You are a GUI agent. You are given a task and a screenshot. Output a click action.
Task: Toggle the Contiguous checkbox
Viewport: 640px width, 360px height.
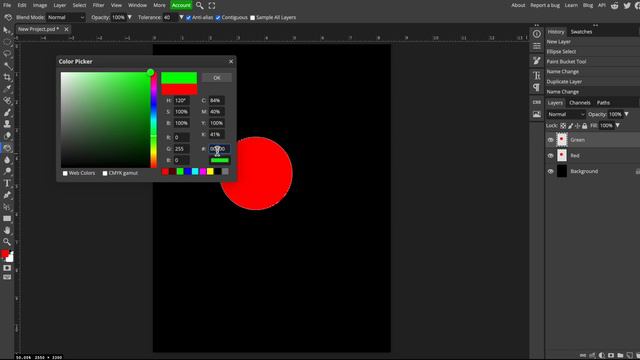218,18
